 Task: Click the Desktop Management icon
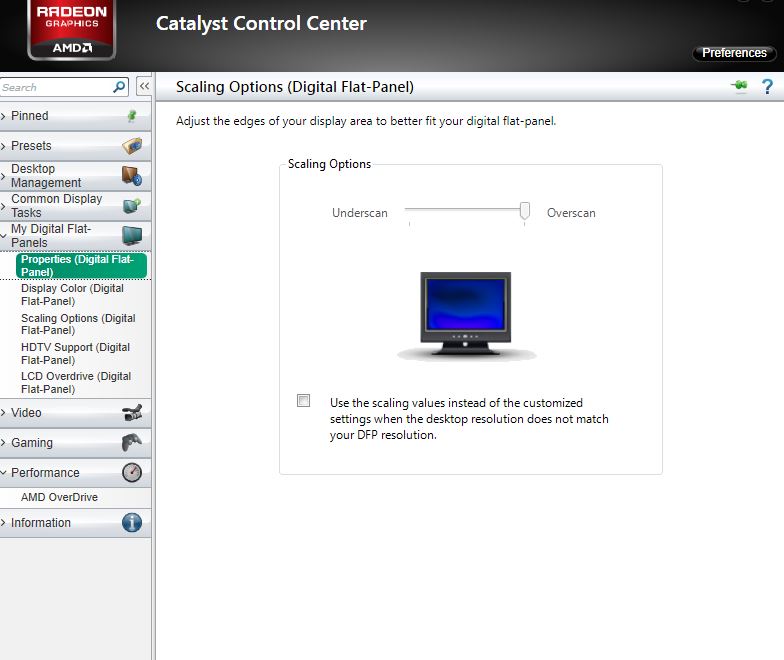tap(132, 176)
